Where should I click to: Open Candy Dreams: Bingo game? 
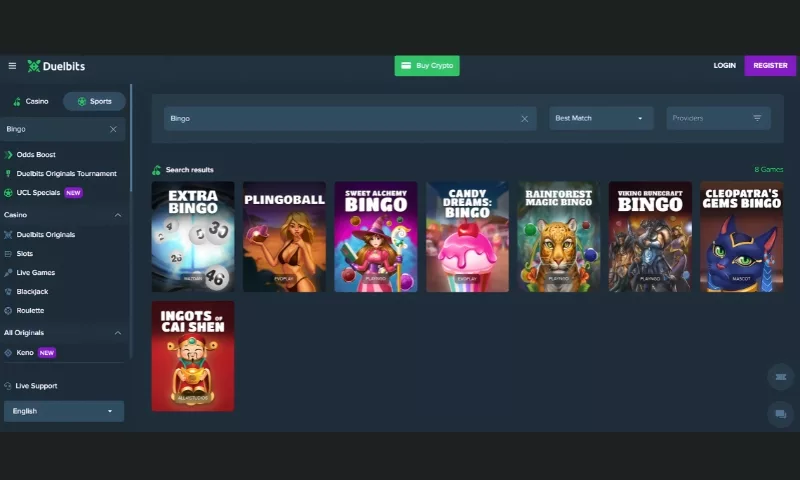(467, 237)
